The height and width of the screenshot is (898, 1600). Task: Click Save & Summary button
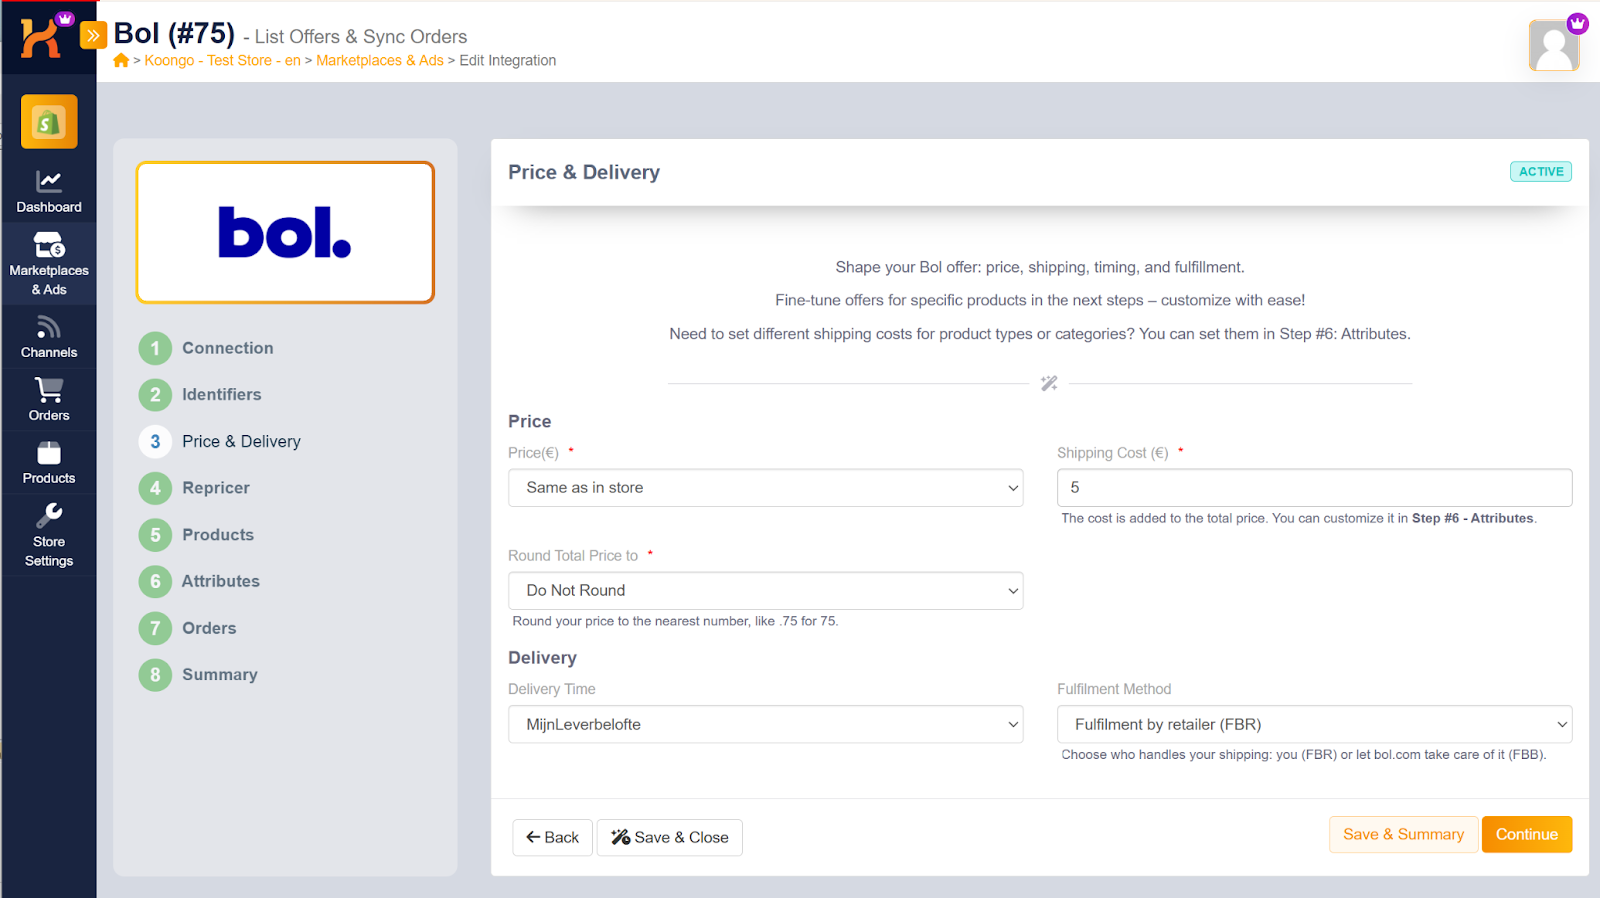click(x=1403, y=835)
